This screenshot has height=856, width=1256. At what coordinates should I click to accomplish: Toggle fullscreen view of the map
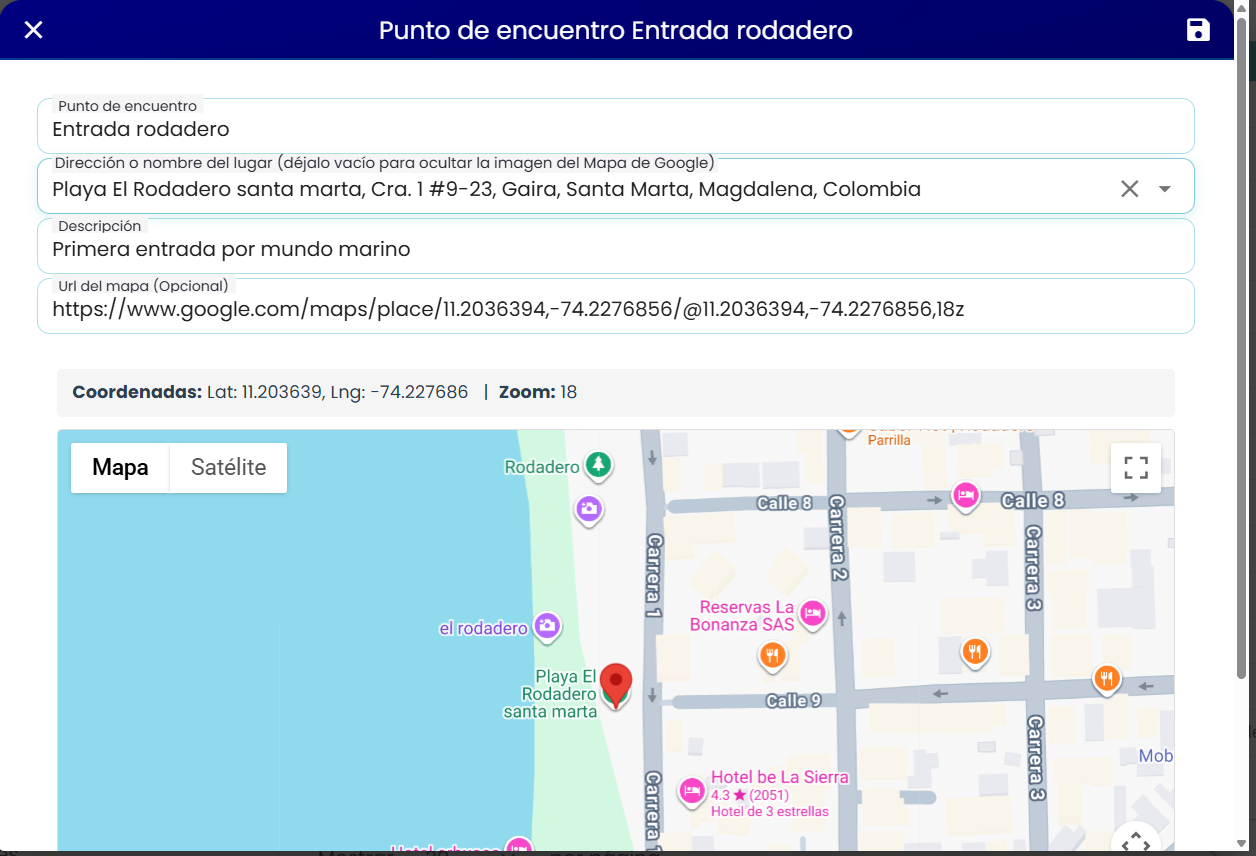point(1136,468)
